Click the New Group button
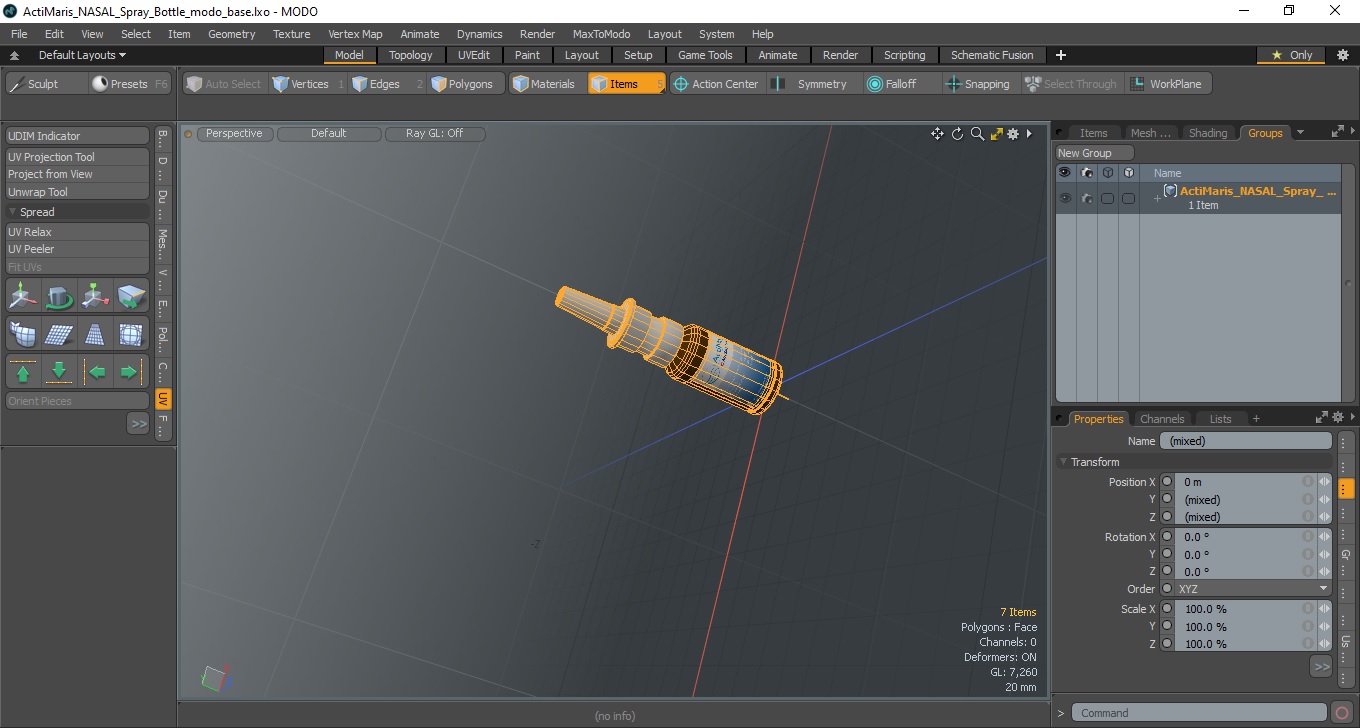 click(x=1095, y=153)
